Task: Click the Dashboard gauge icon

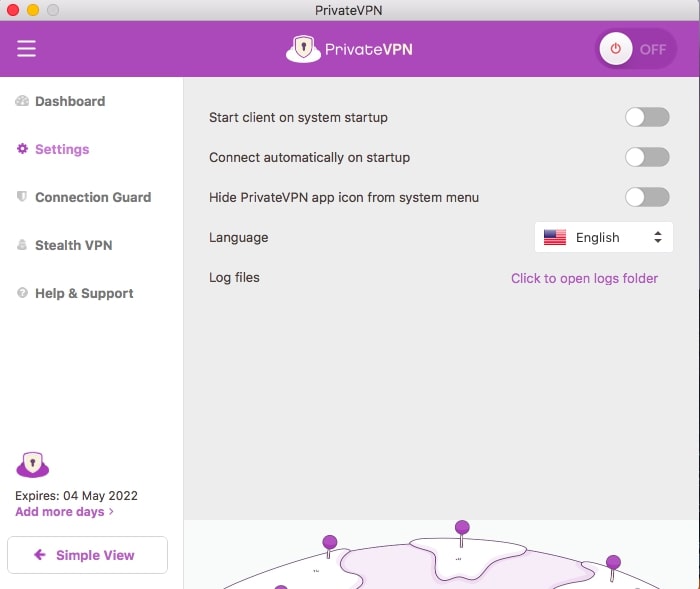Action: pos(22,101)
